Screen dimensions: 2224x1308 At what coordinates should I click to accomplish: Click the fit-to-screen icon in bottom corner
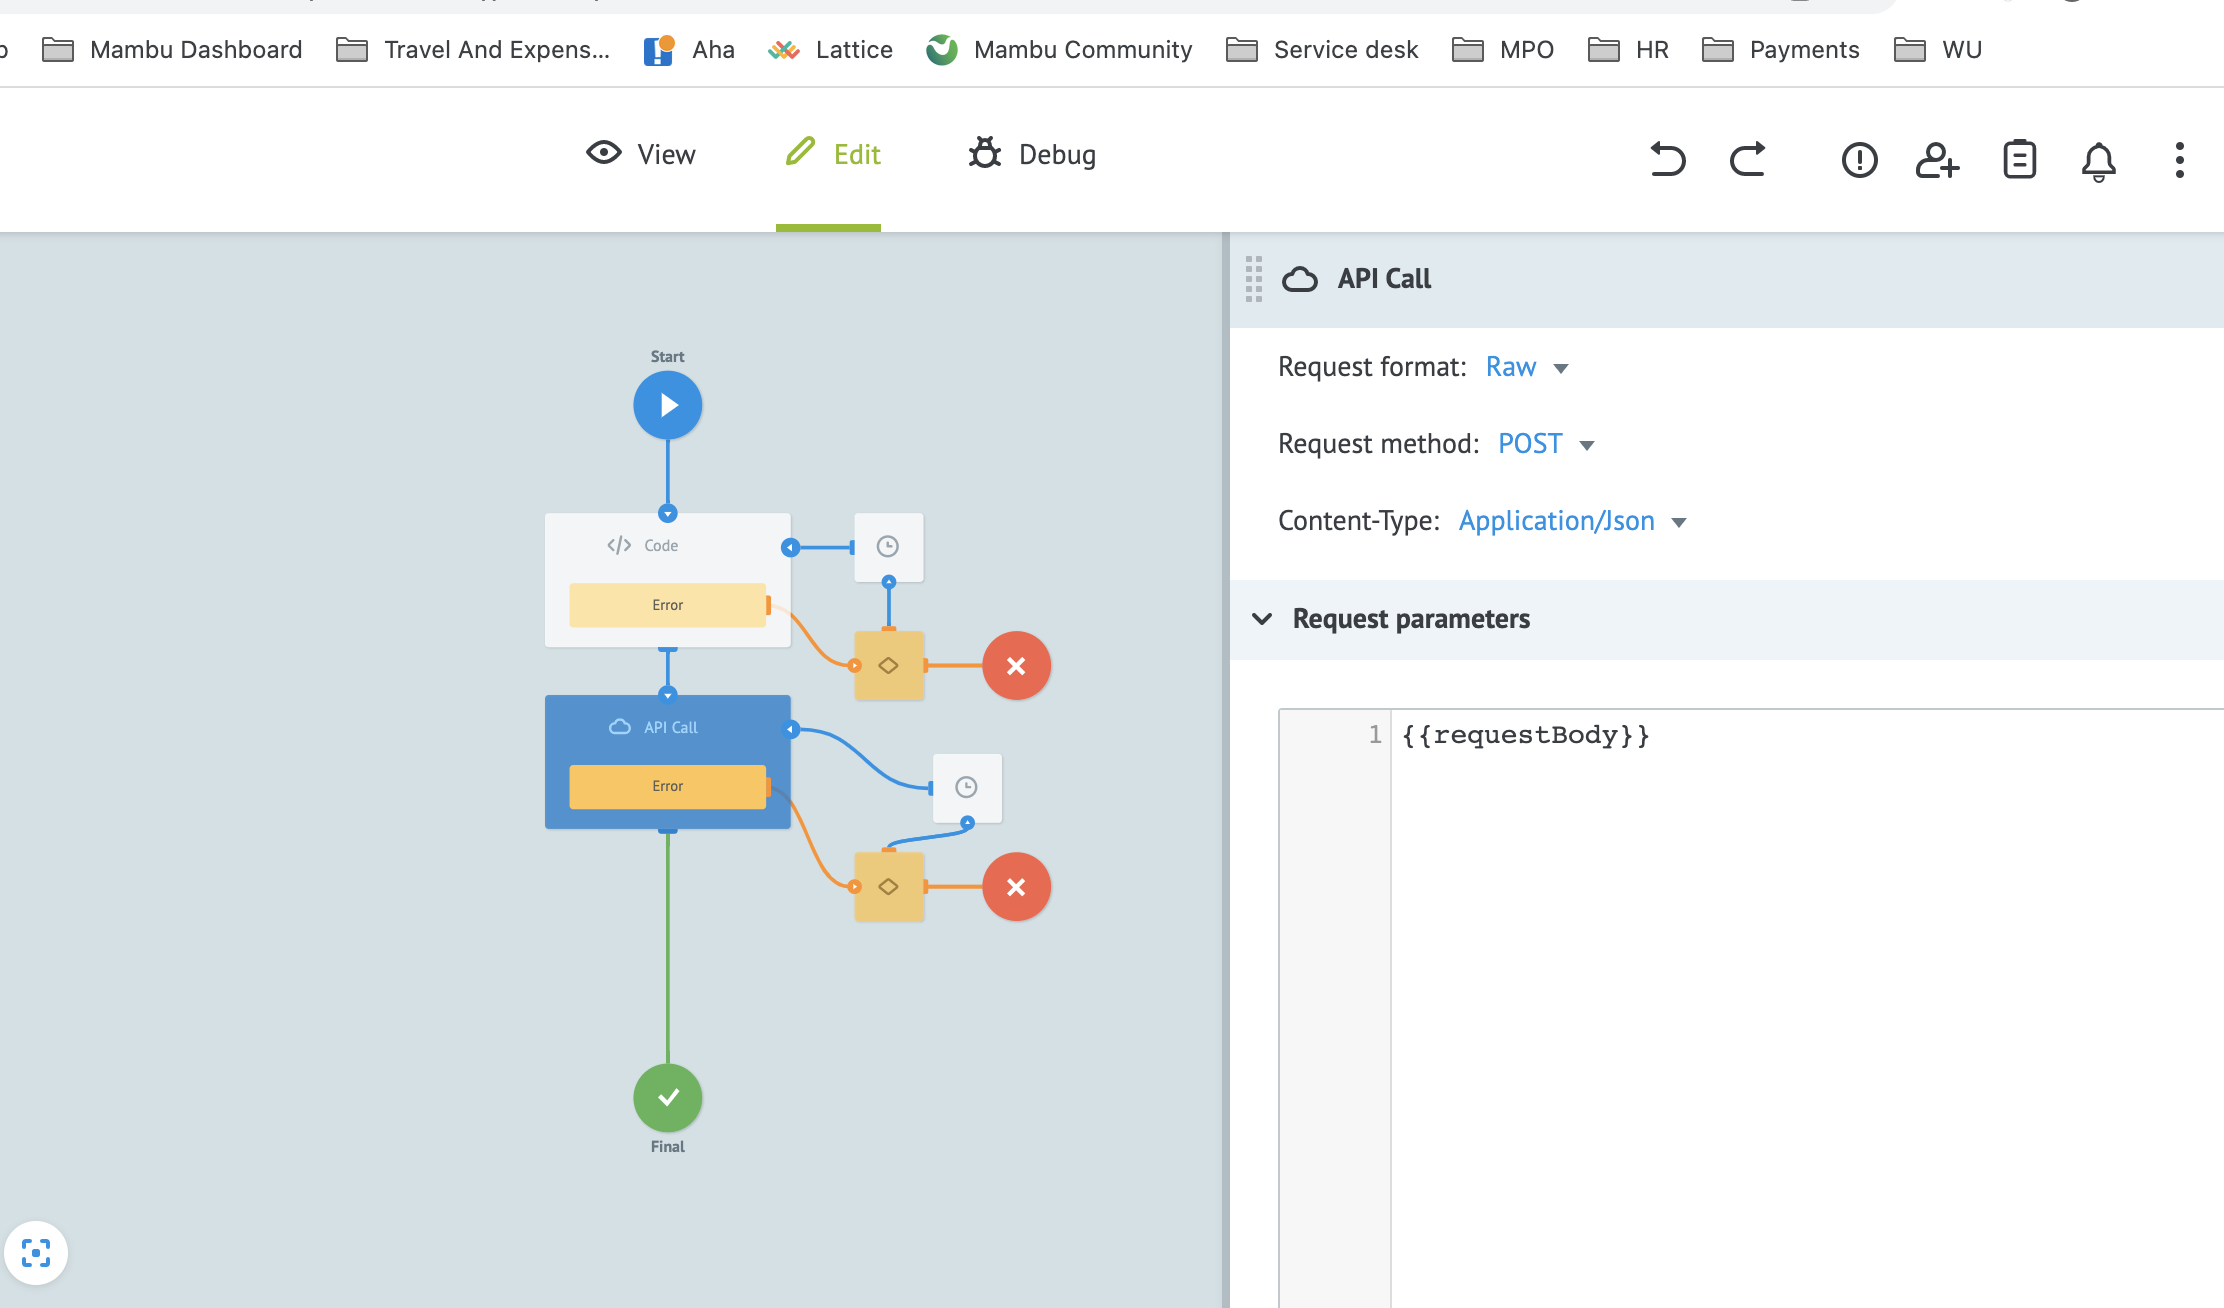click(x=37, y=1252)
